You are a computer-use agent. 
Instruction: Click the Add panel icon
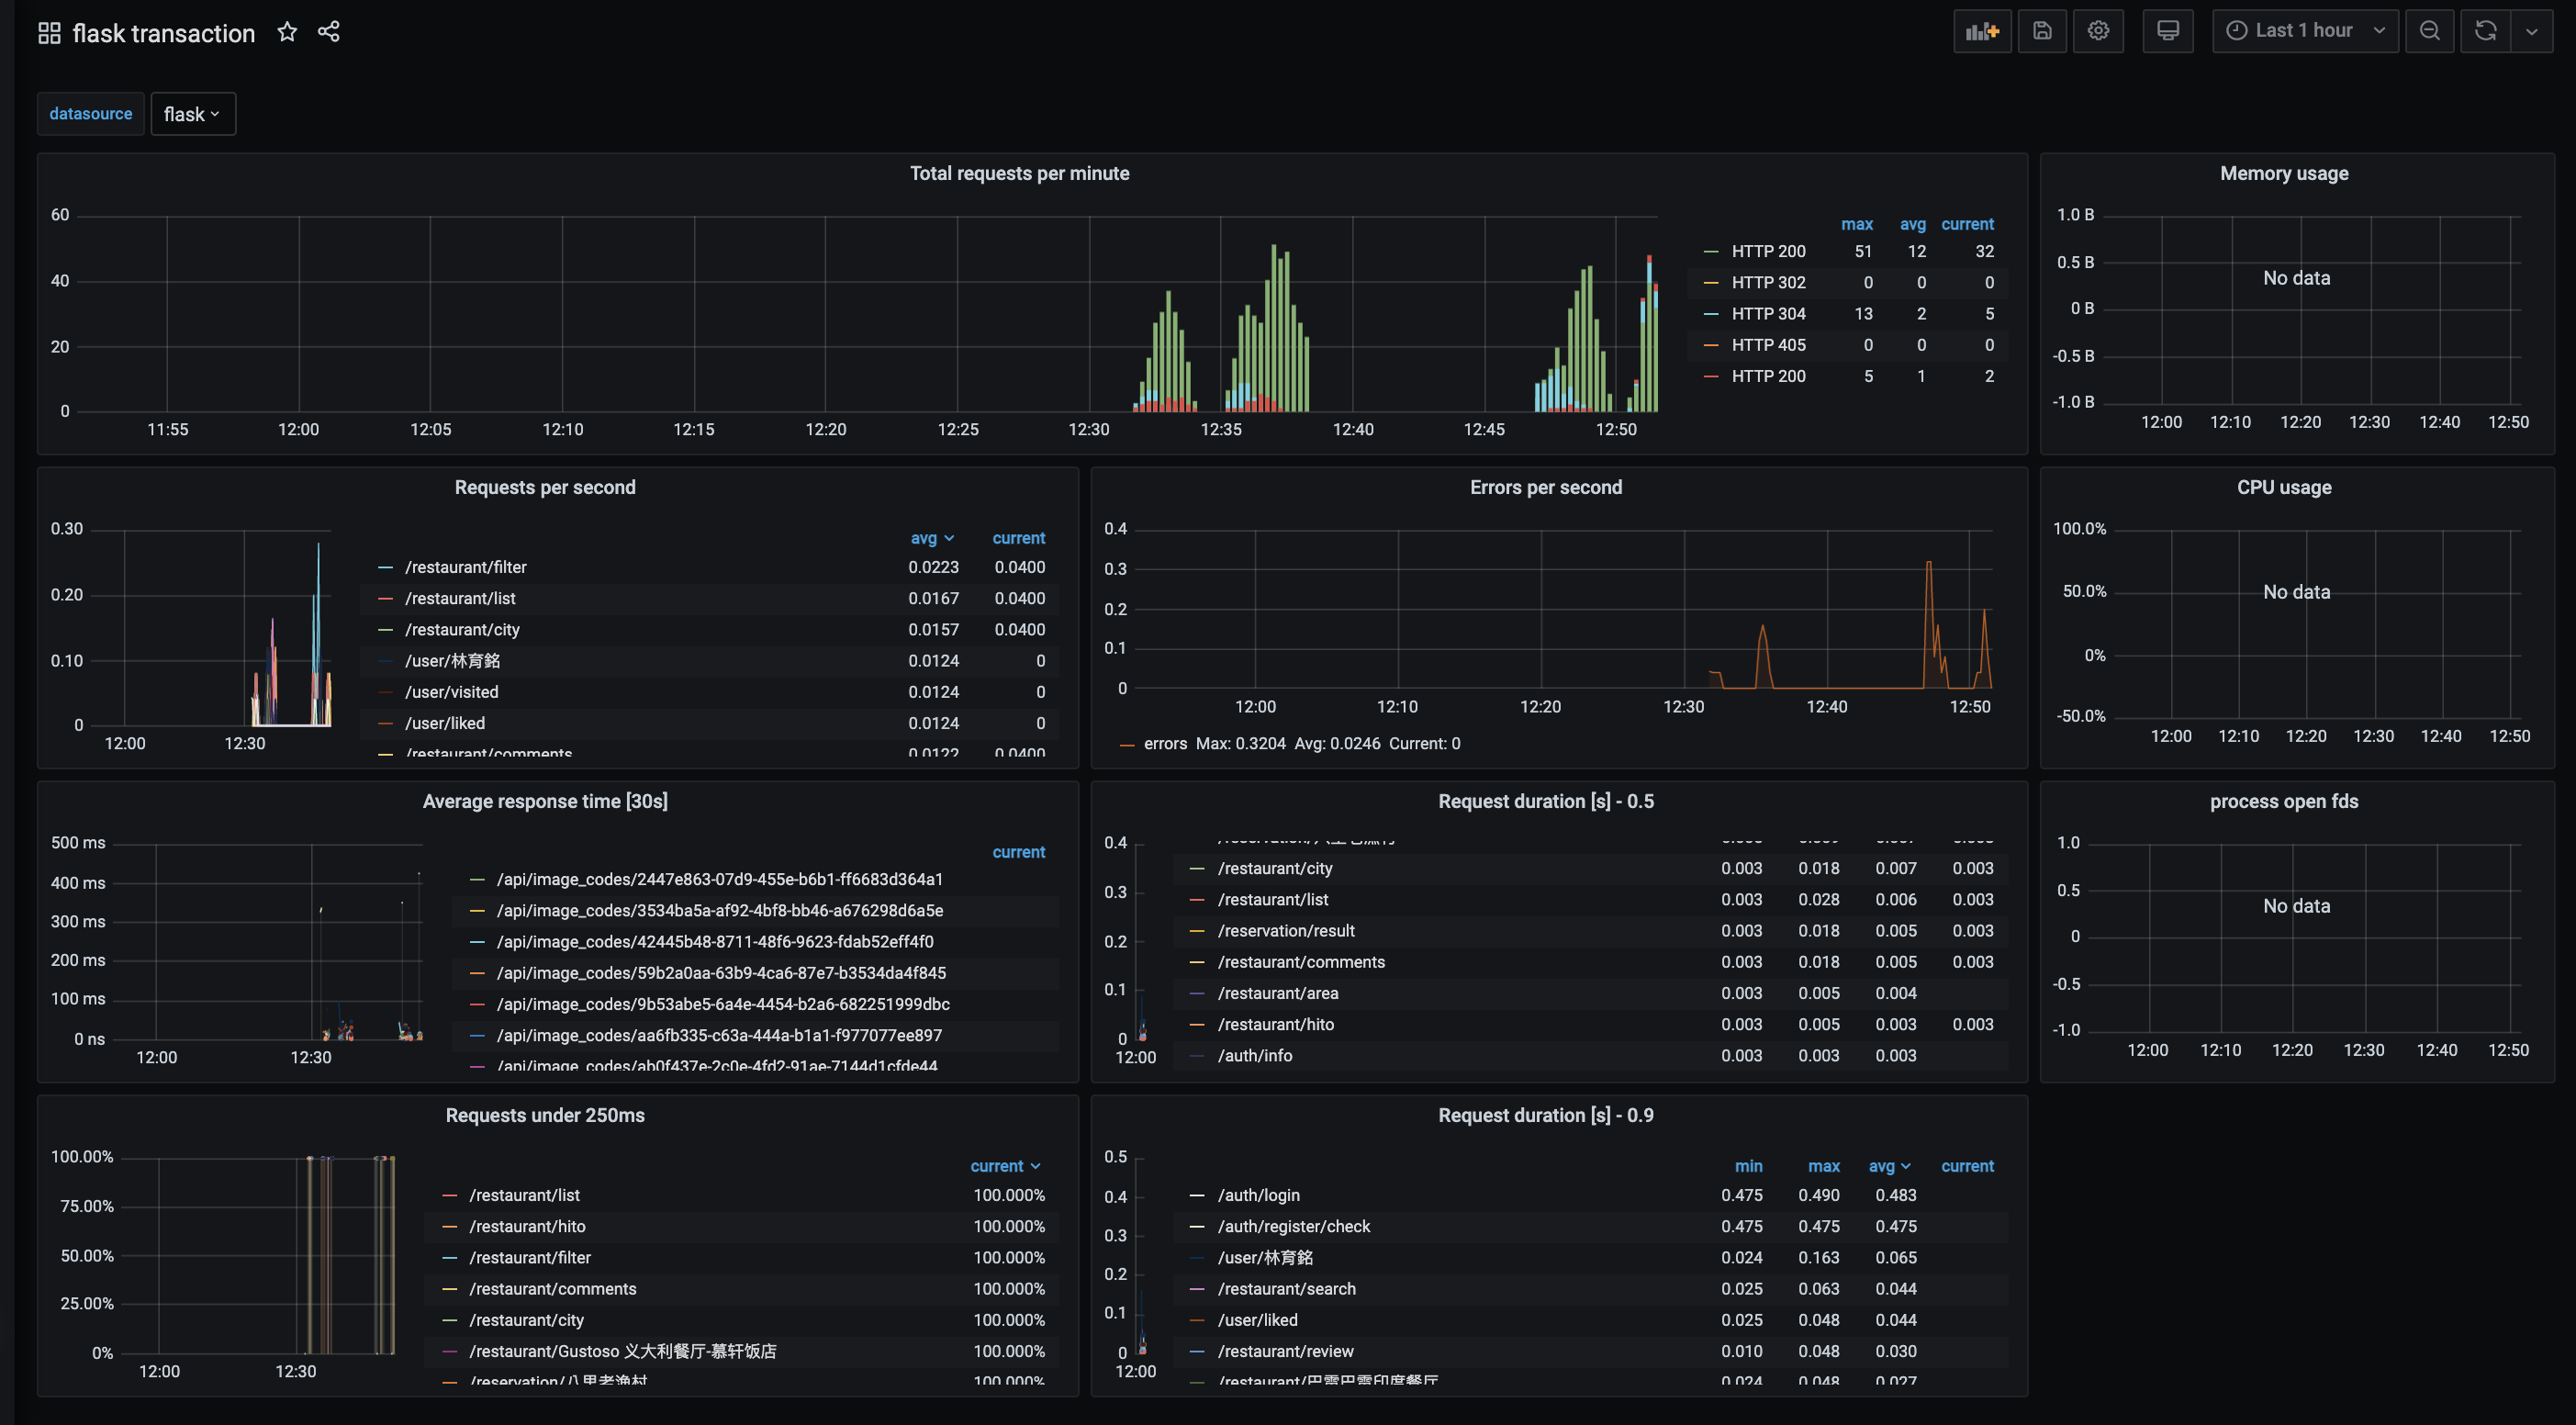tap(1981, 31)
